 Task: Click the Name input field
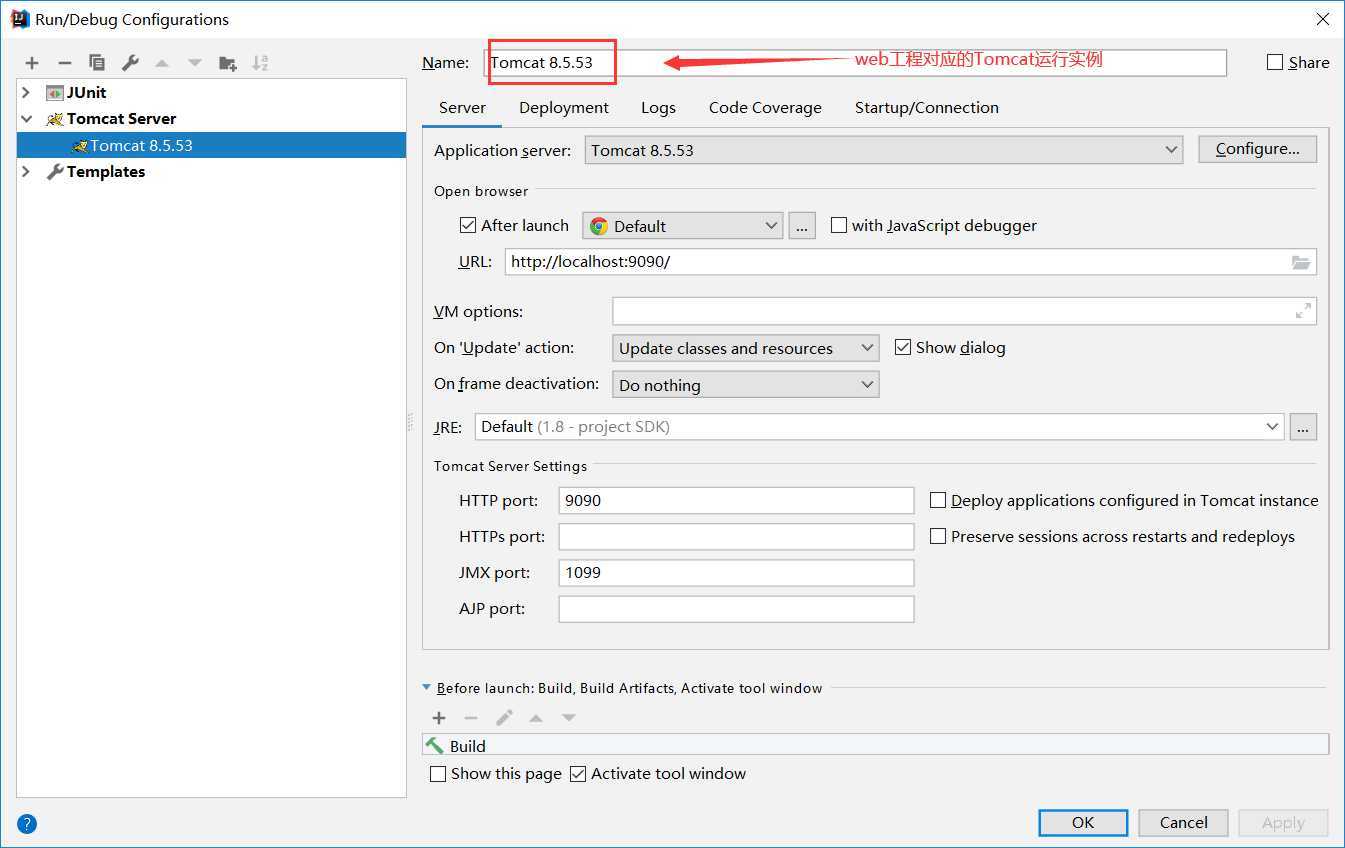856,62
